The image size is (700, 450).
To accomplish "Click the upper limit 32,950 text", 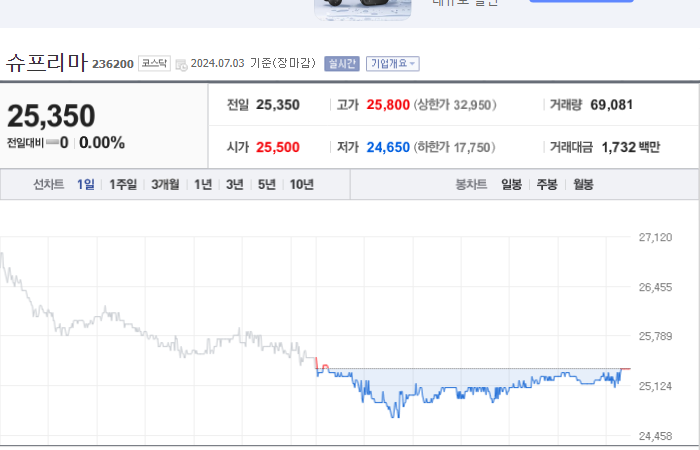I will pyautogui.click(x=455, y=105).
